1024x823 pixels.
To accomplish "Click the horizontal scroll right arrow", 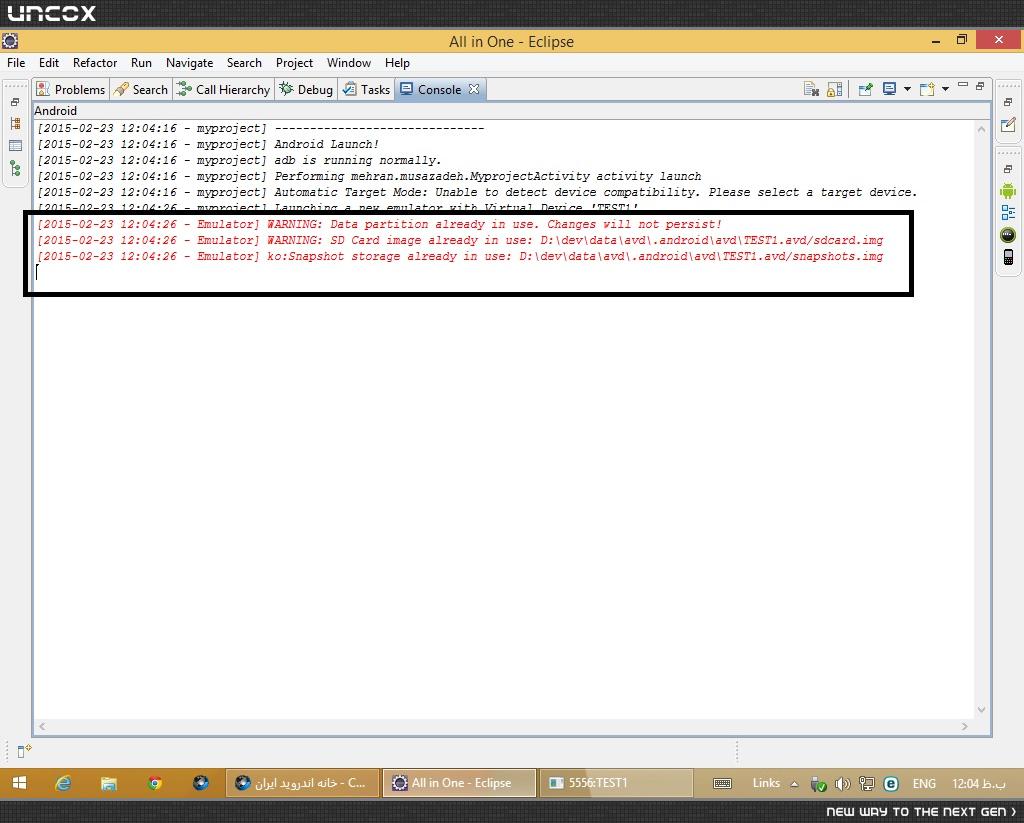I will click(x=965, y=726).
